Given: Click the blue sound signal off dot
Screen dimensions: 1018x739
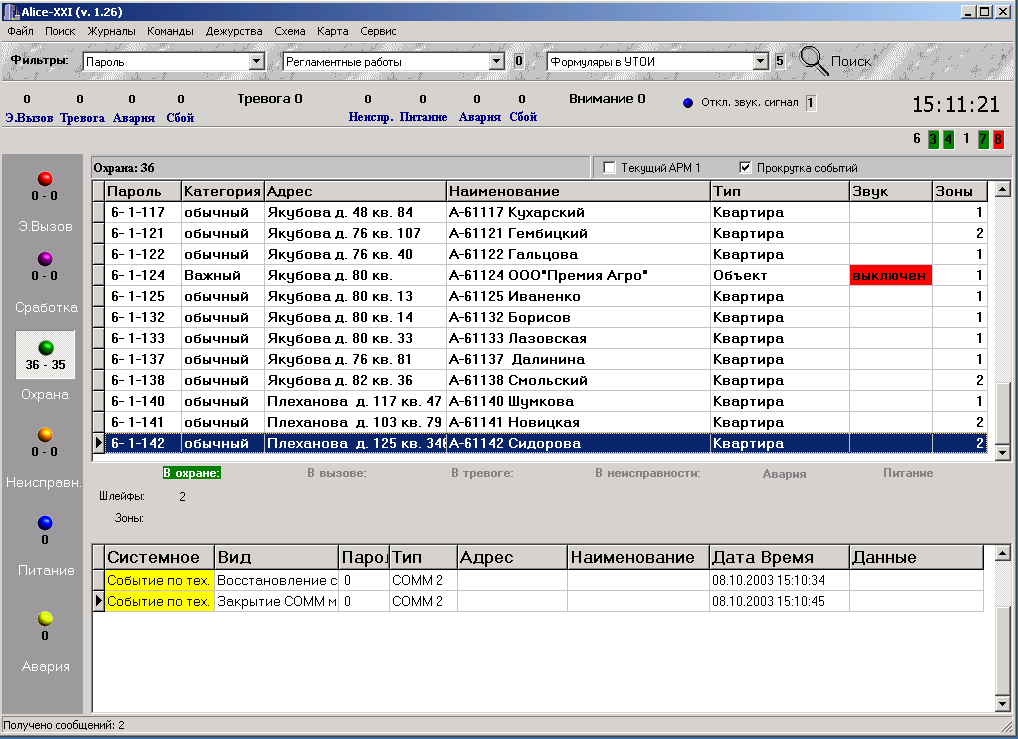Looking at the screenshot, I should pos(688,103).
